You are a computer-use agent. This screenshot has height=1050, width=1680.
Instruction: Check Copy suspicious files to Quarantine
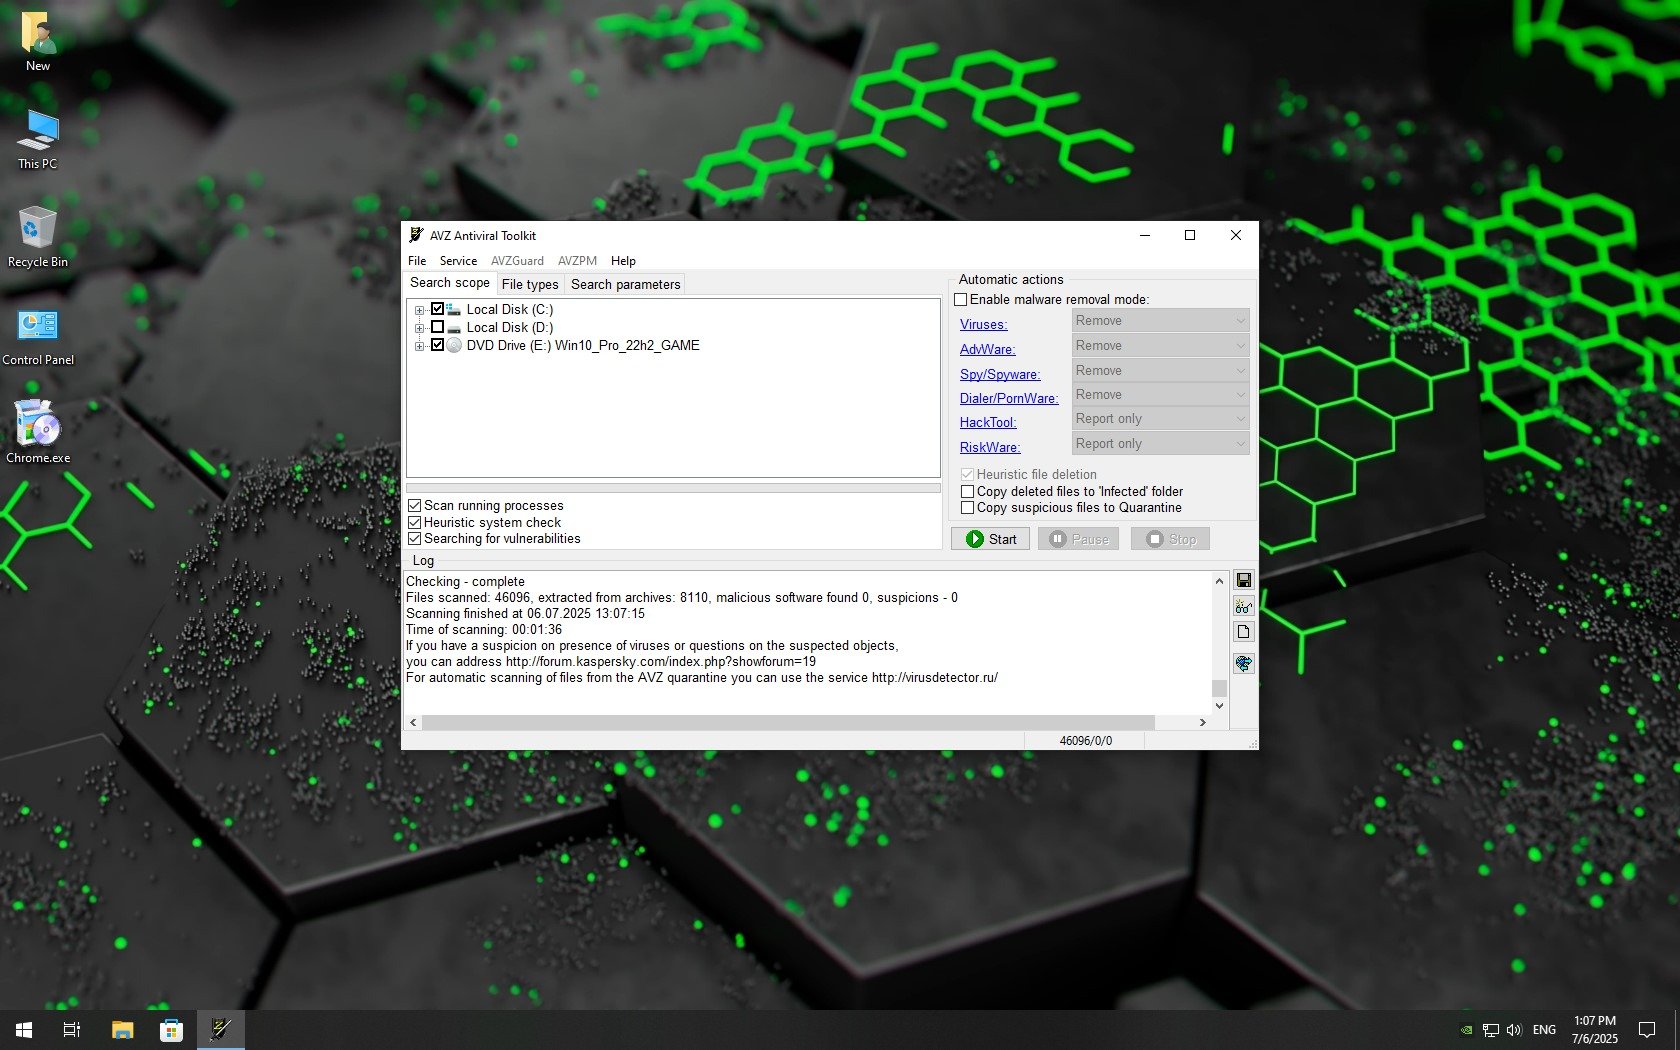tap(967, 508)
